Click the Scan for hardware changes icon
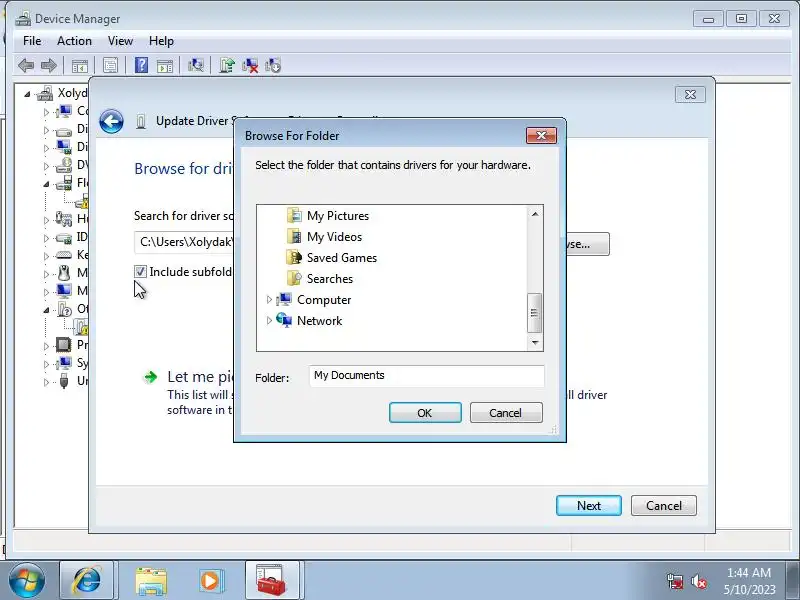Image resolution: width=800 pixels, height=600 pixels. click(195, 65)
